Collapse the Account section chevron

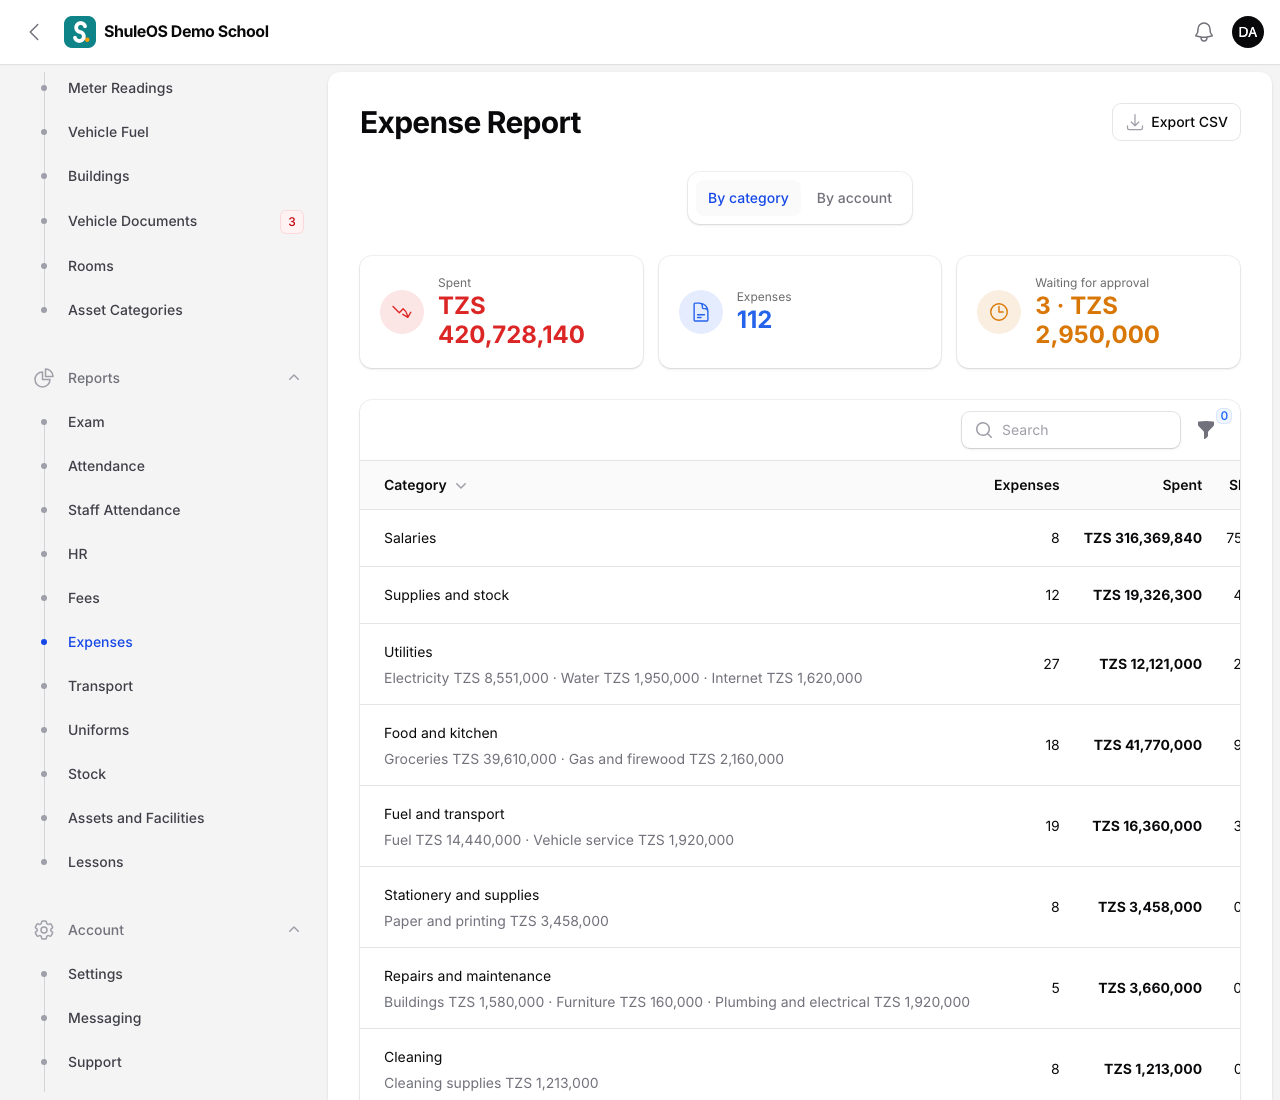(x=294, y=930)
